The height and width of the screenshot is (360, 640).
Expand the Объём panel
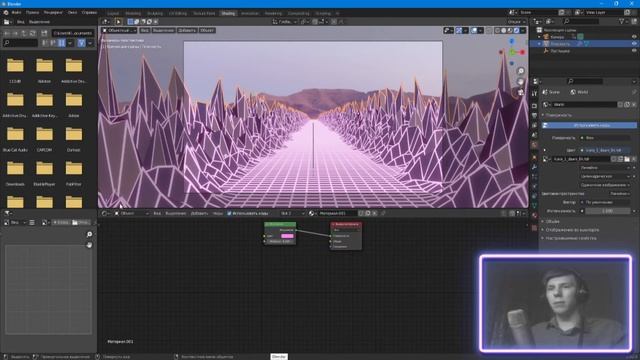pyautogui.click(x=552, y=221)
